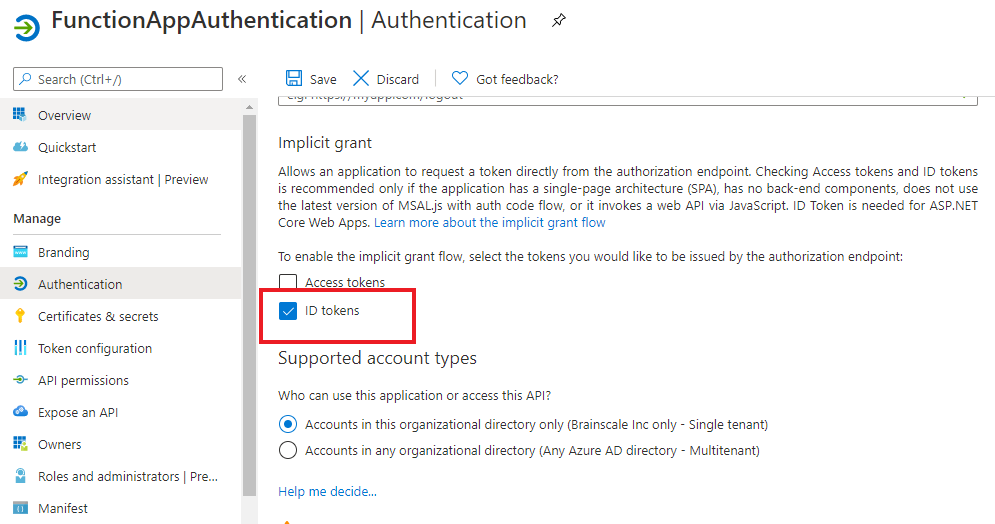
Task: Open Certificates & secrets
Action: pyautogui.click(x=121, y=316)
